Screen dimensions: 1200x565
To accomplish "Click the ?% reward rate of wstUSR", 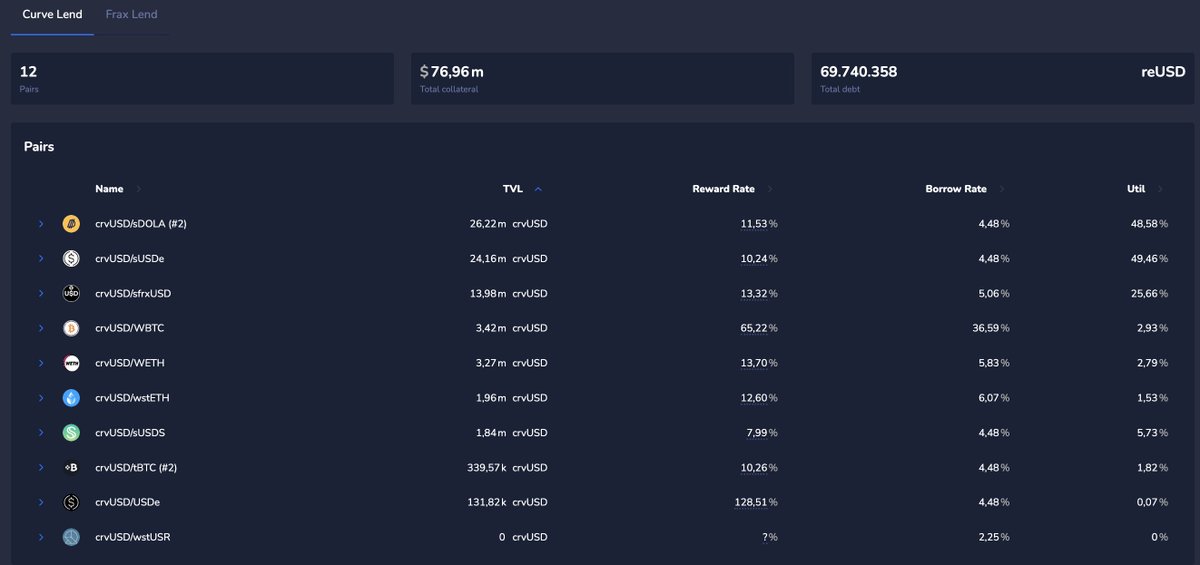I will 770,537.
